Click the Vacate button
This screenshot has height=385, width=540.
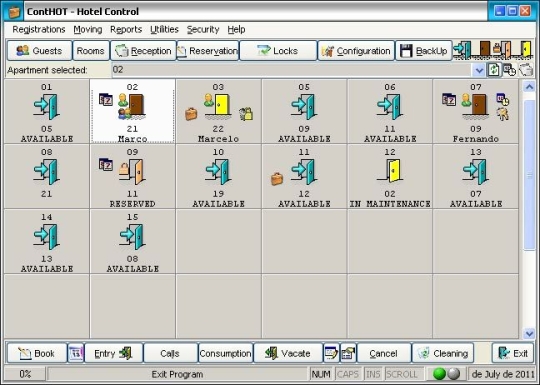(288, 353)
